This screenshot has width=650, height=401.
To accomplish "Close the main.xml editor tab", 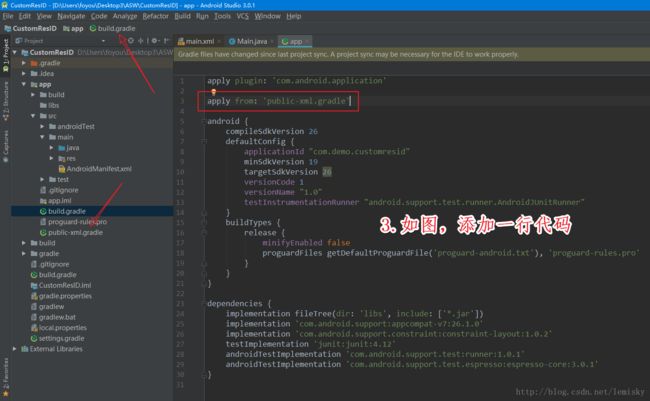I will (219, 41).
